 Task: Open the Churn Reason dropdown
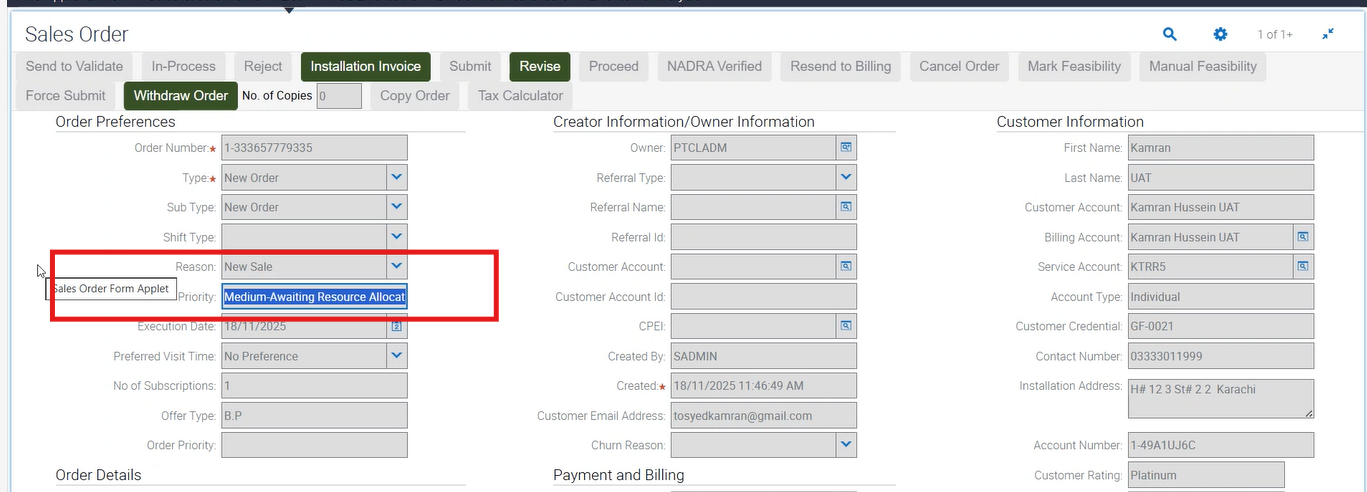pos(846,445)
